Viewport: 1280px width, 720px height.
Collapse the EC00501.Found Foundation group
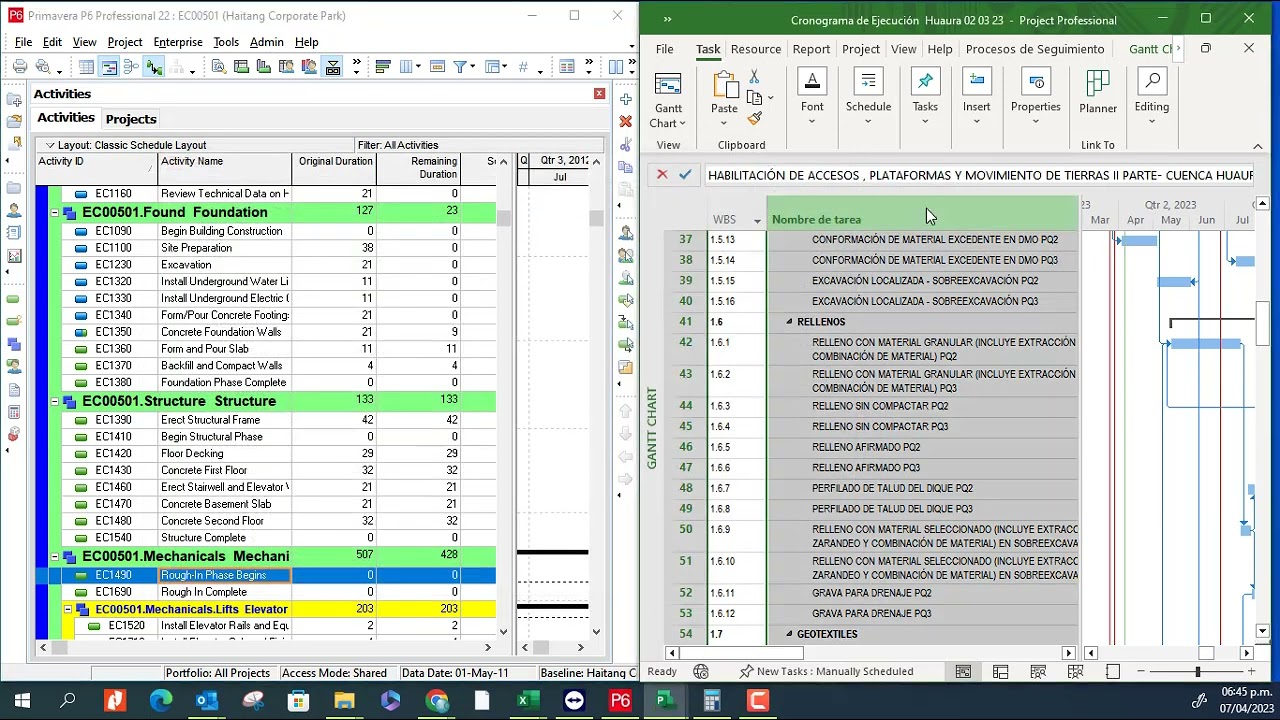click(x=55, y=213)
